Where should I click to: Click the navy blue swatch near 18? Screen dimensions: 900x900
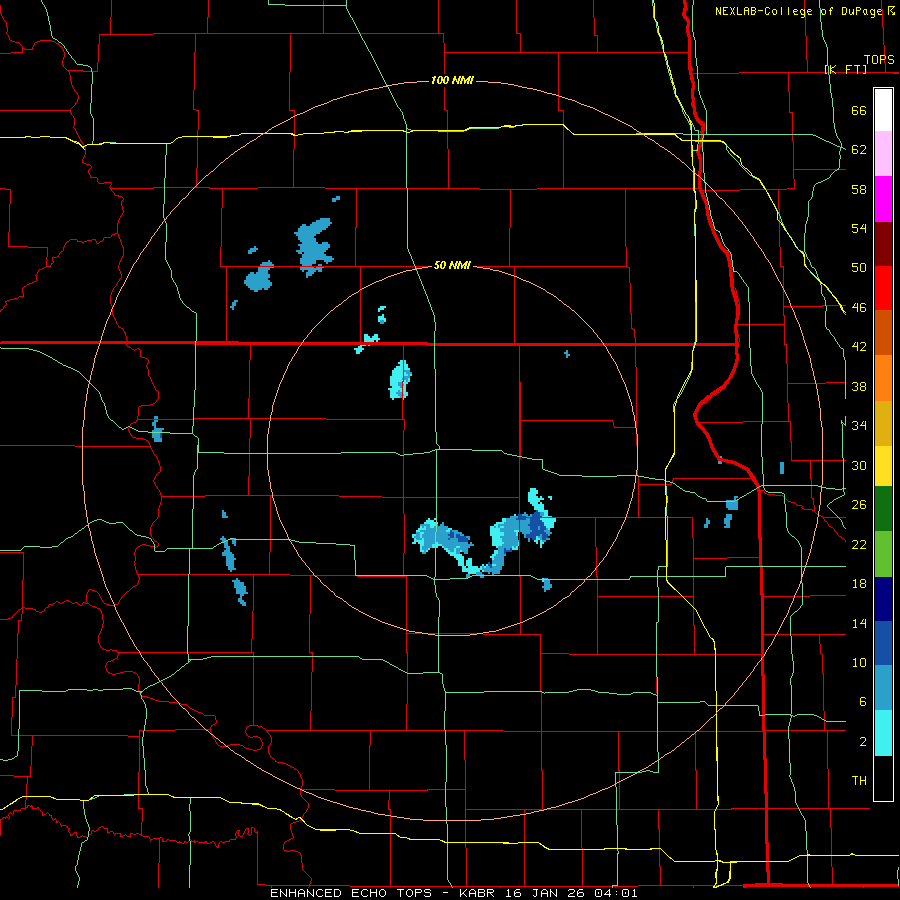(x=883, y=599)
